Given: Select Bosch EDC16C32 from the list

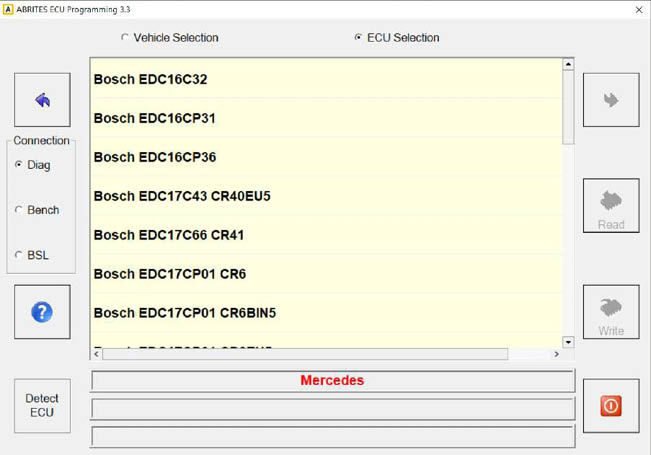Looking at the screenshot, I should pos(151,79).
